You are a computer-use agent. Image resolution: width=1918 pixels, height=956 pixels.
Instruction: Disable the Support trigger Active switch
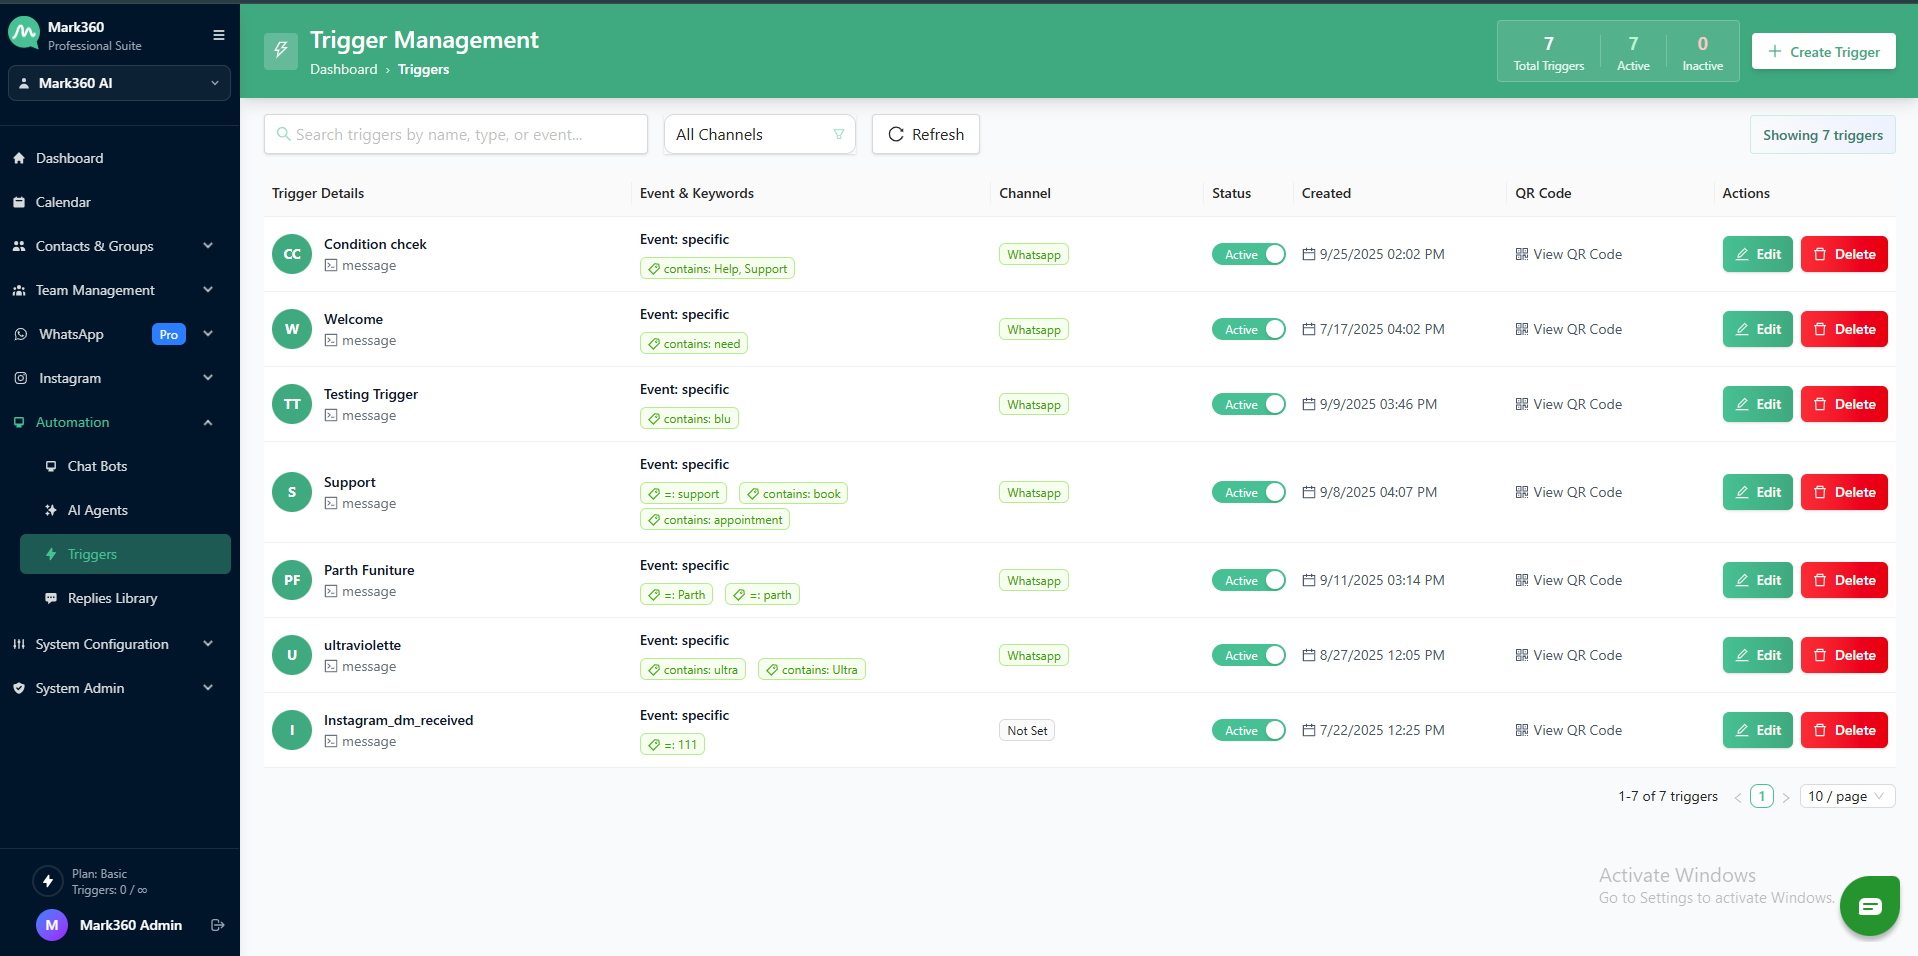tap(1248, 492)
